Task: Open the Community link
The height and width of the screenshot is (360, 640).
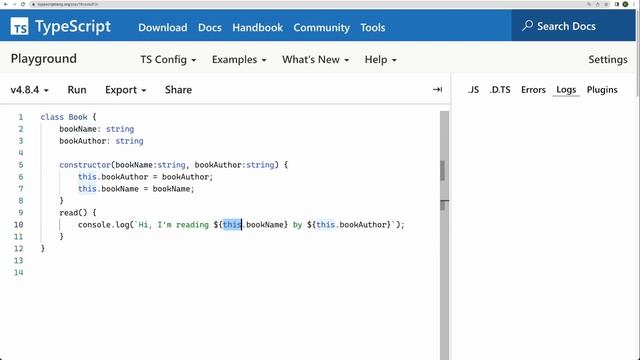Action: tap(321, 27)
